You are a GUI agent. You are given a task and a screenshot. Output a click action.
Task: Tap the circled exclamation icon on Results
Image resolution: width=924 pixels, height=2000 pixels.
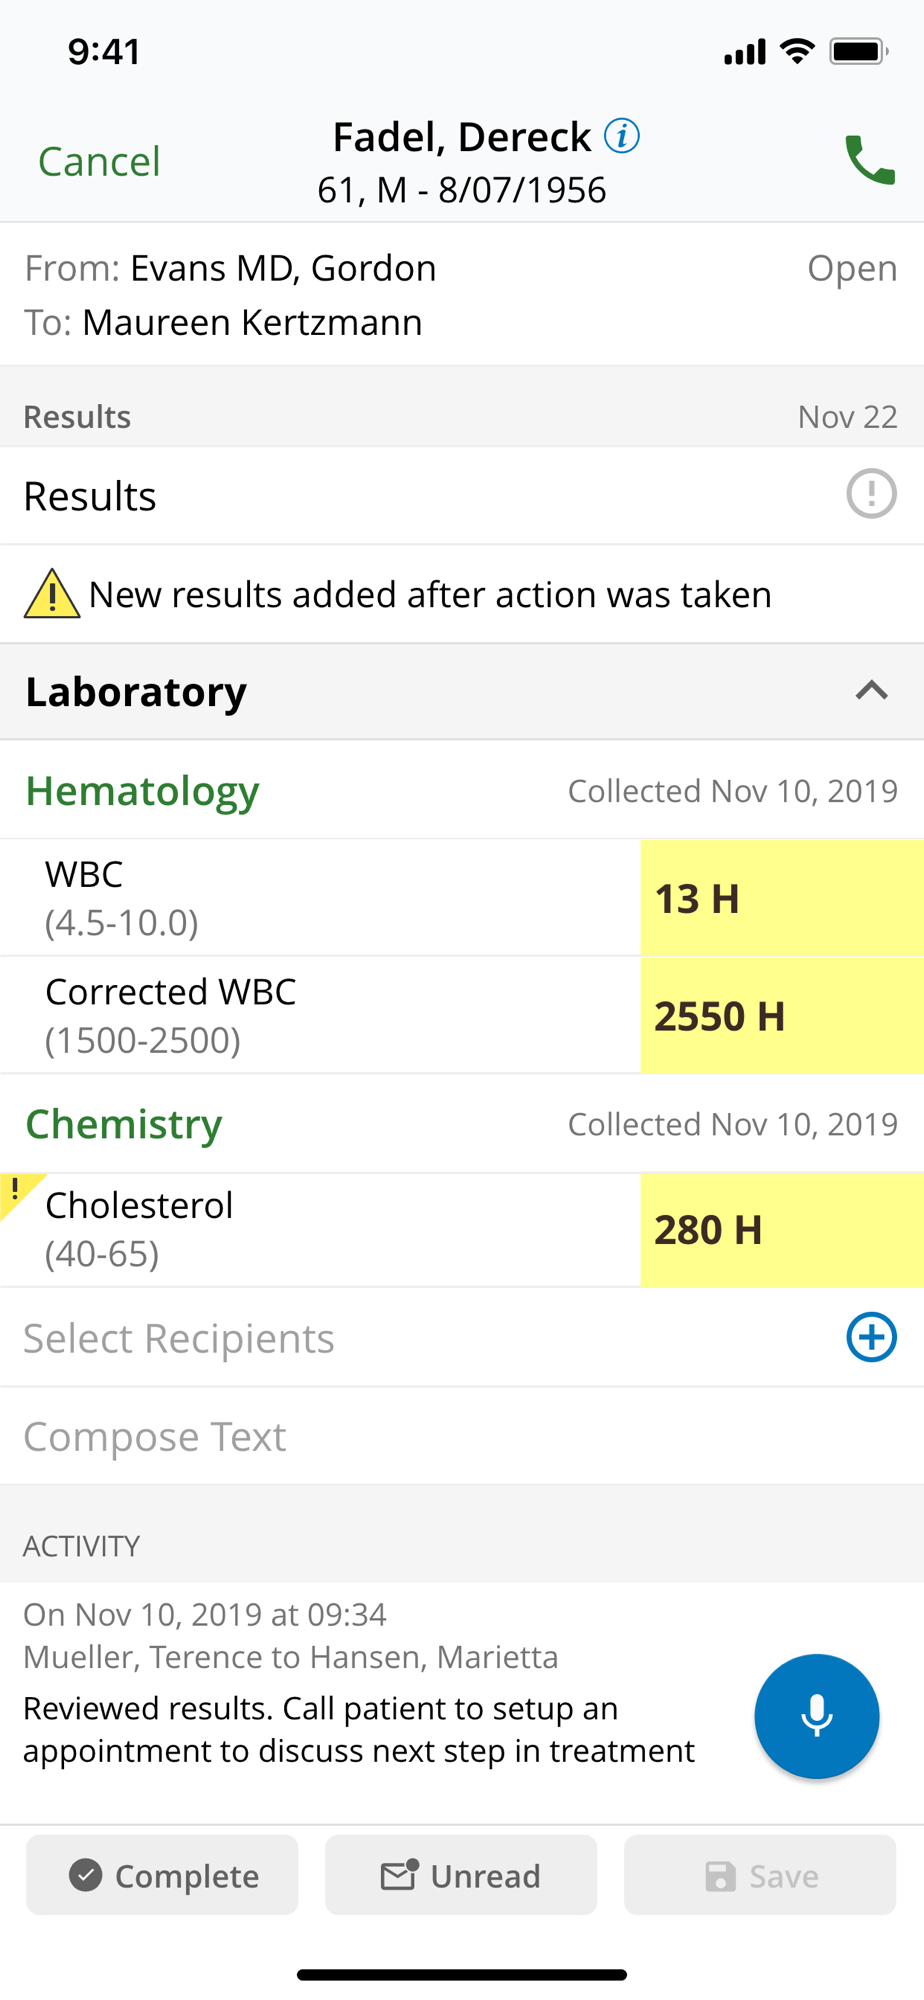coord(871,494)
